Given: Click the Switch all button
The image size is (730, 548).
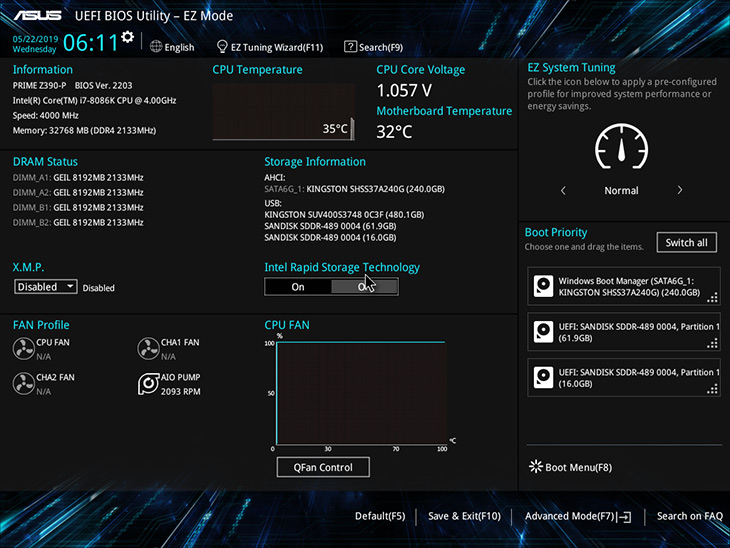Looking at the screenshot, I should click(x=686, y=243).
